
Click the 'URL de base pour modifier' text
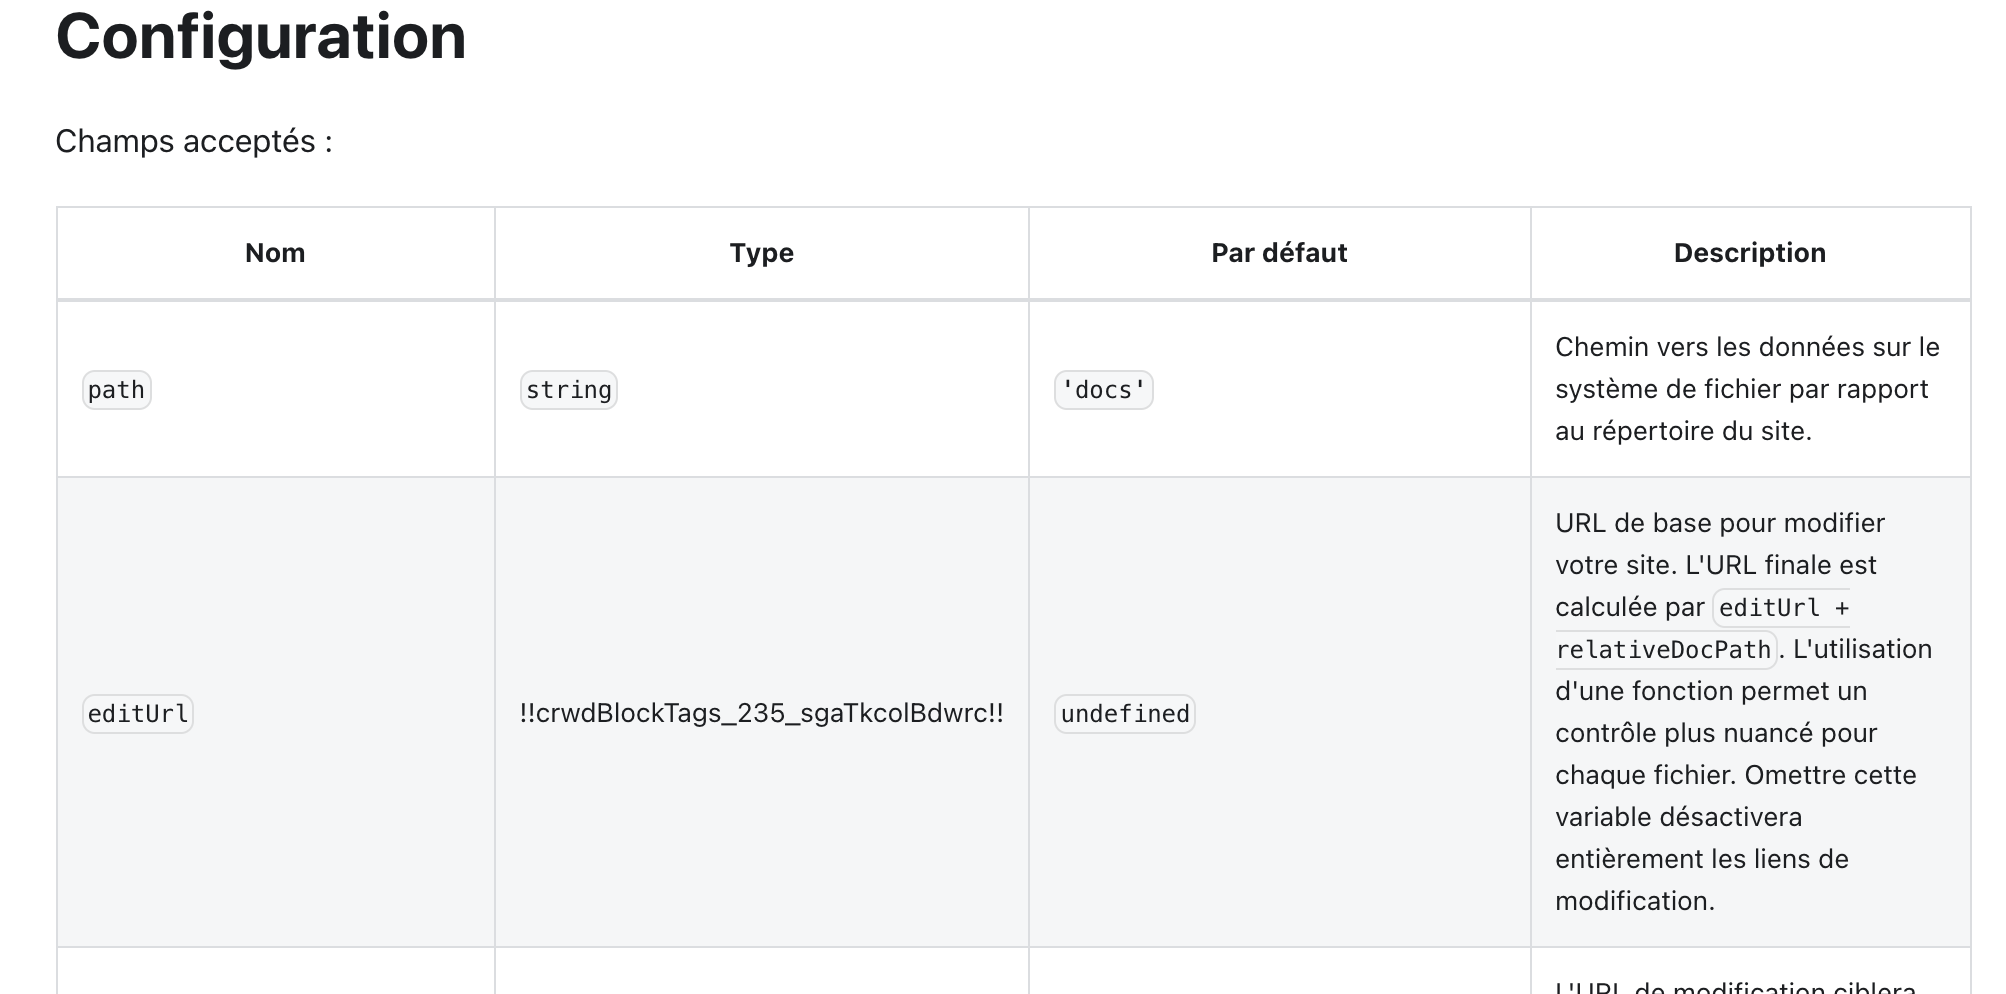tap(1719, 523)
